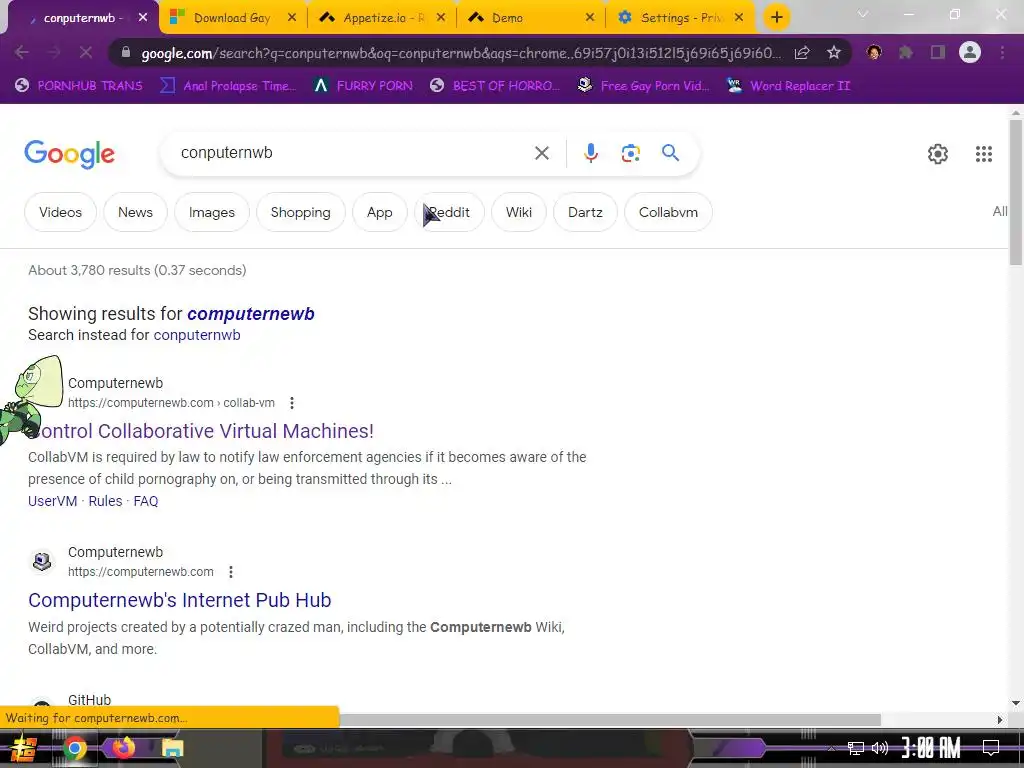The width and height of the screenshot is (1024, 768).
Task: Close the Demo tab
Action: 590,18
